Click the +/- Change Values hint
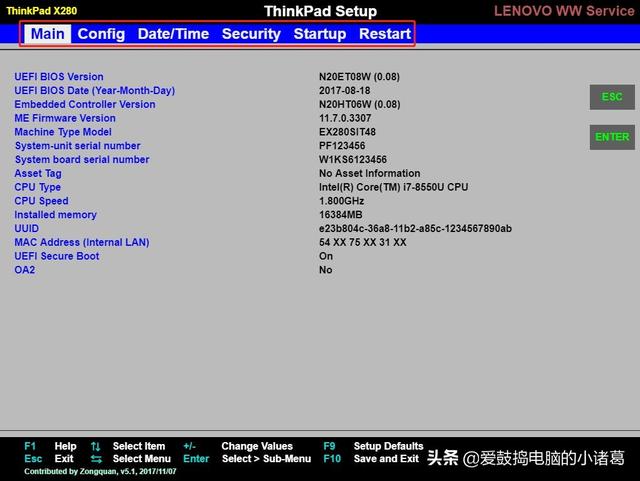The image size is (640, 481). point(238,446)
